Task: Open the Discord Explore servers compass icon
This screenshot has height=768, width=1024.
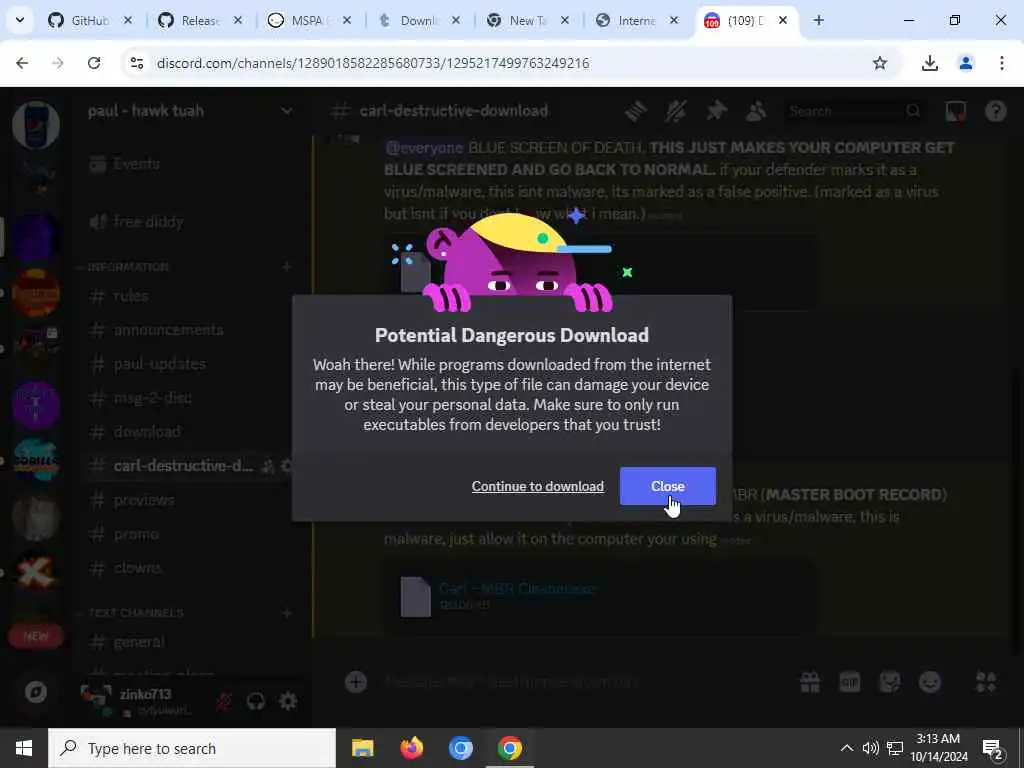Action: tap(36, 692)
